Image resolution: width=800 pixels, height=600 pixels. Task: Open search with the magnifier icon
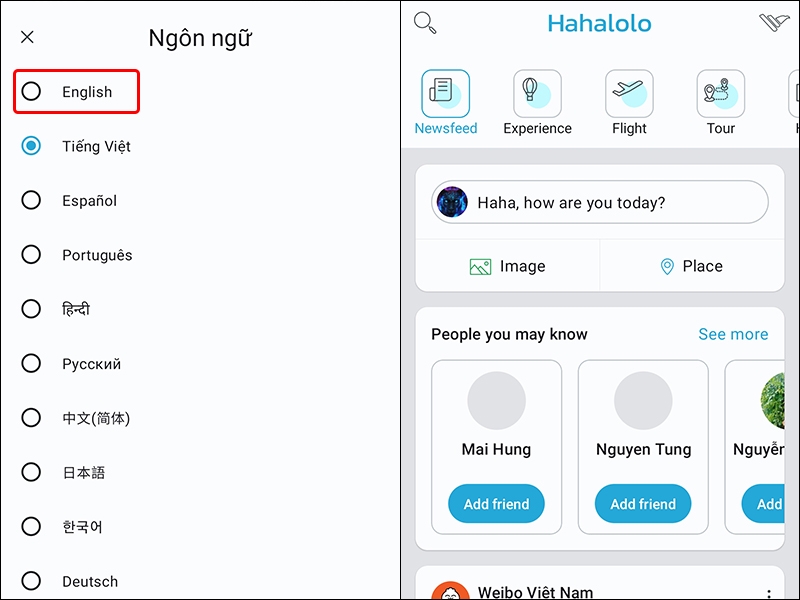point(425,23)
